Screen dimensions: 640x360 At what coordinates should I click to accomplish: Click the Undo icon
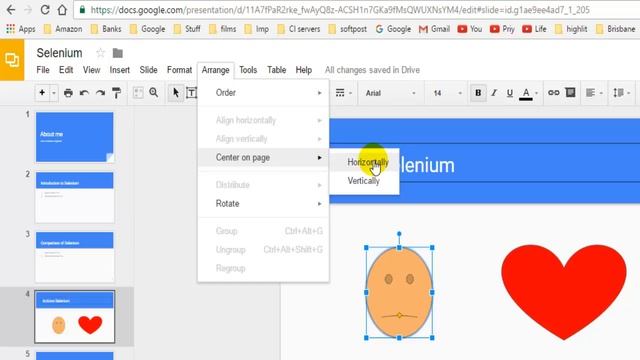[84, 93]
